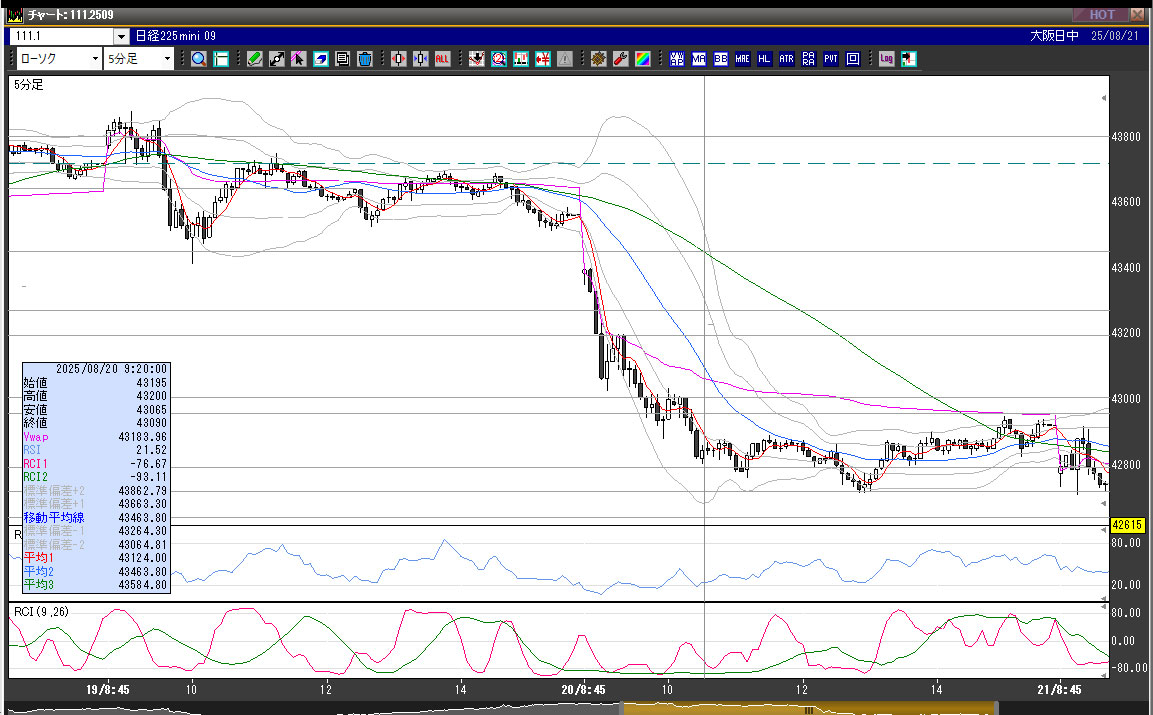The width and height of the screenshot is (1153, 715).
Task: Click the 大阪日中 session label
Action: [1054, 36]
